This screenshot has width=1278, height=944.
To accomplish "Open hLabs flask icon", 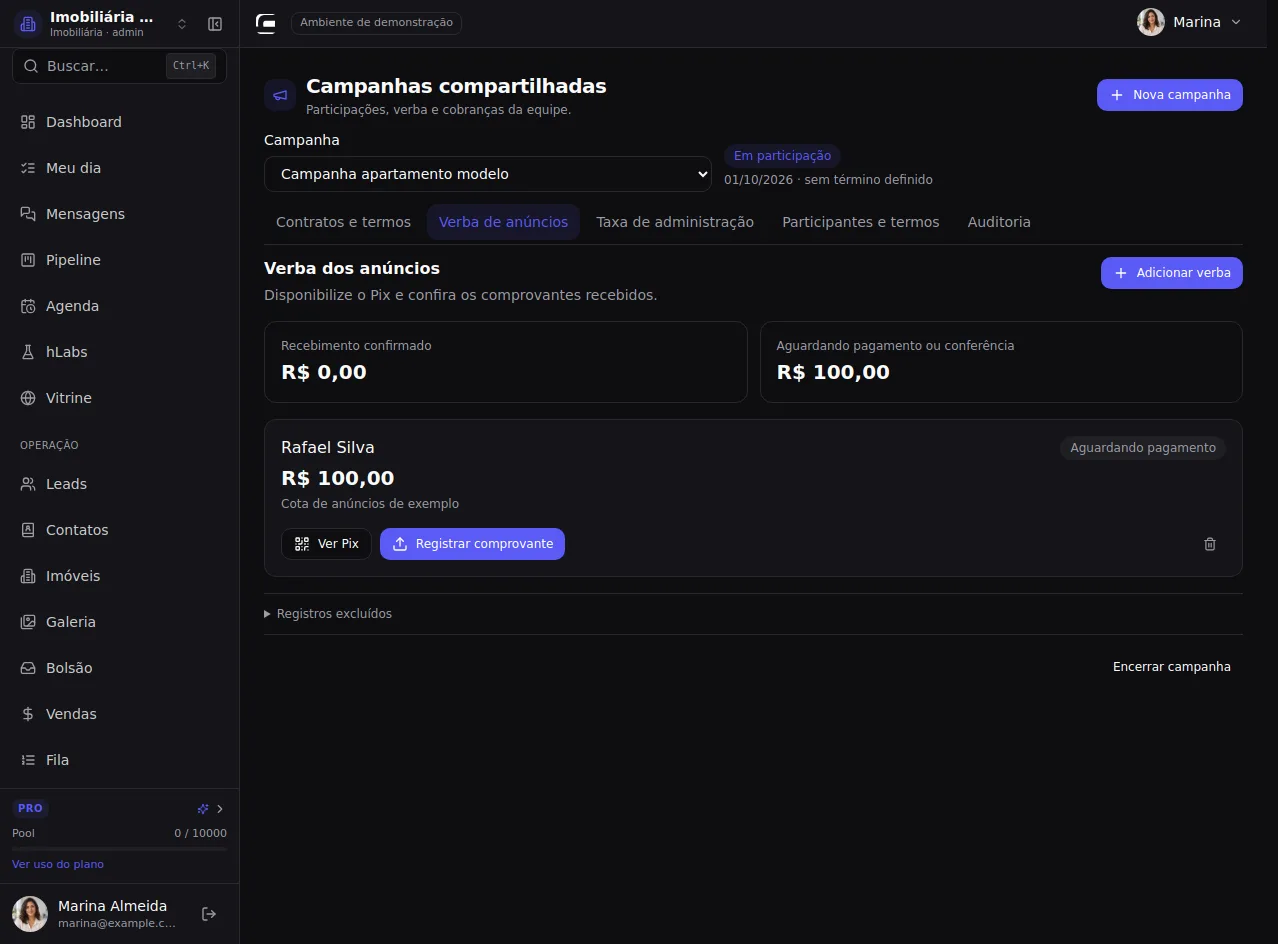I will (x=28, y=352).
